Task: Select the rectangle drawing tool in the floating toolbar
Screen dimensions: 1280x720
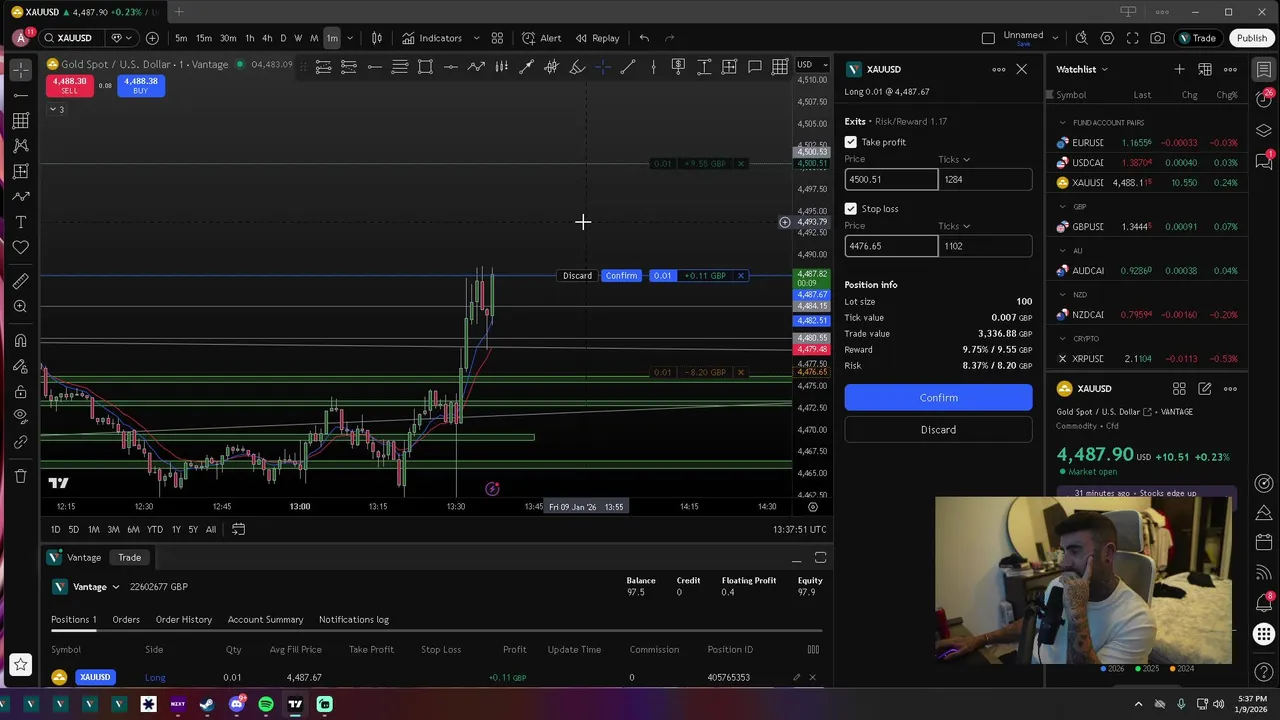Action: click(x=425, y=67)
